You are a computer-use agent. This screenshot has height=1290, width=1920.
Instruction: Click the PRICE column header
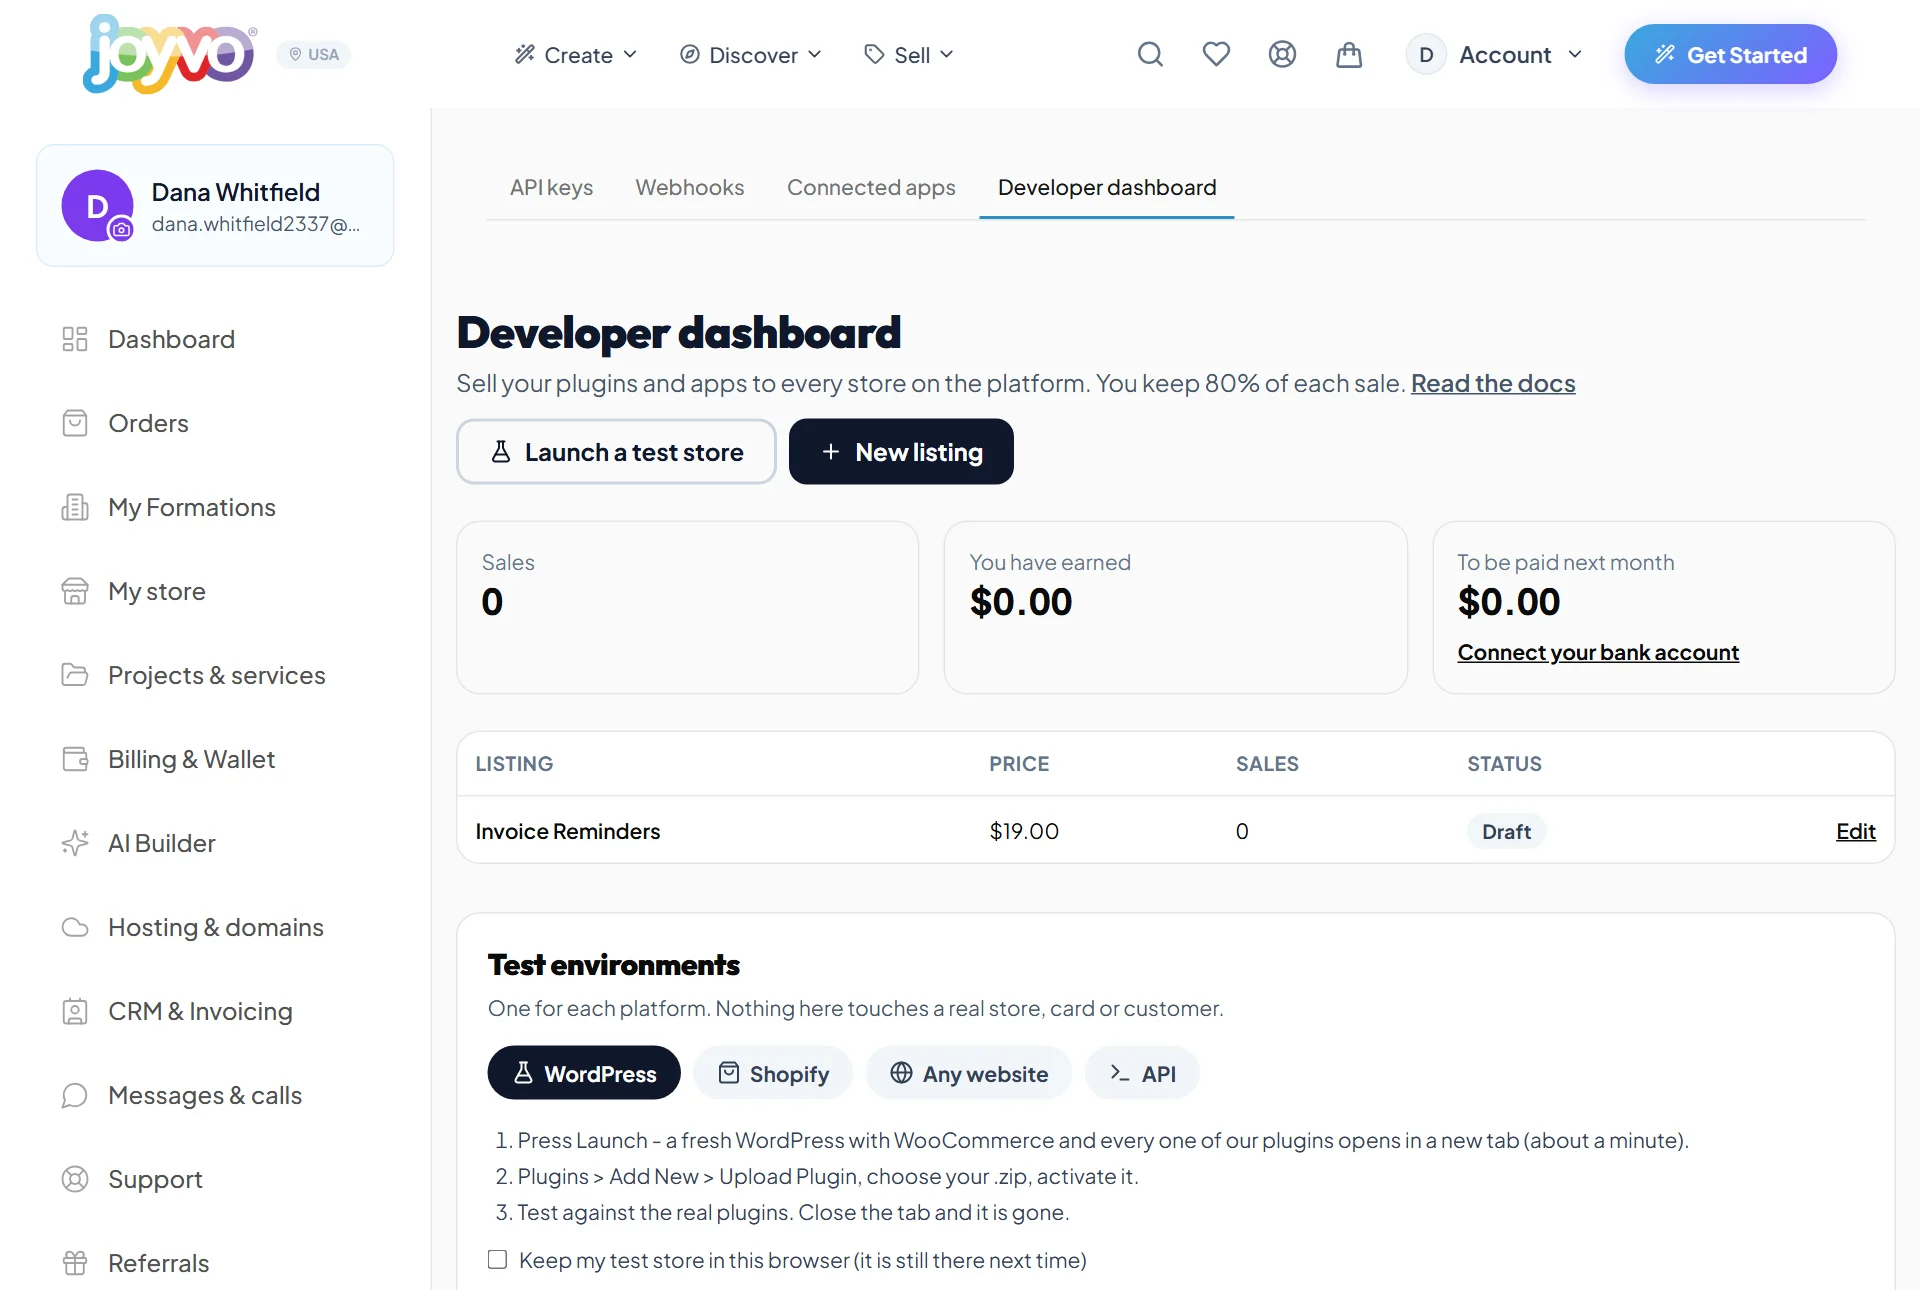(x=1019, y=764)
